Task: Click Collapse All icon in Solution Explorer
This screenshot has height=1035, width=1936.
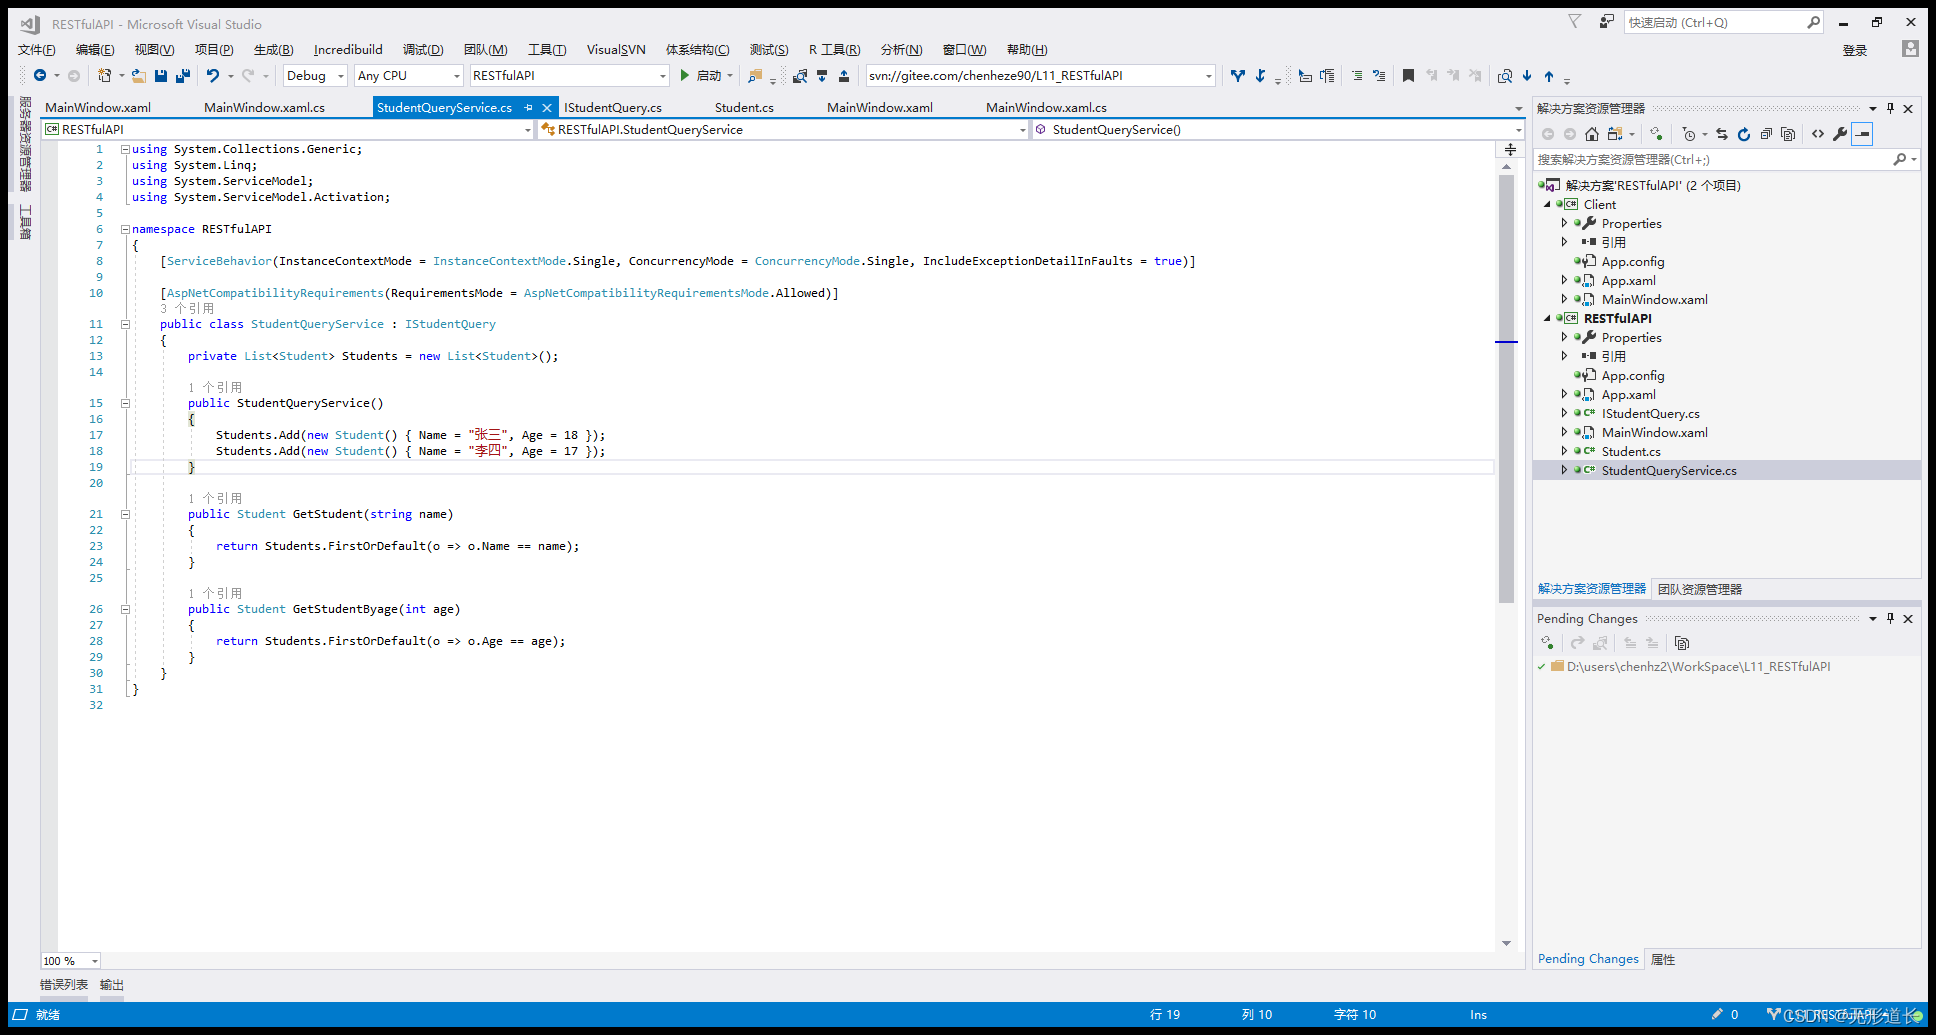Action: tap(1766, 134)
